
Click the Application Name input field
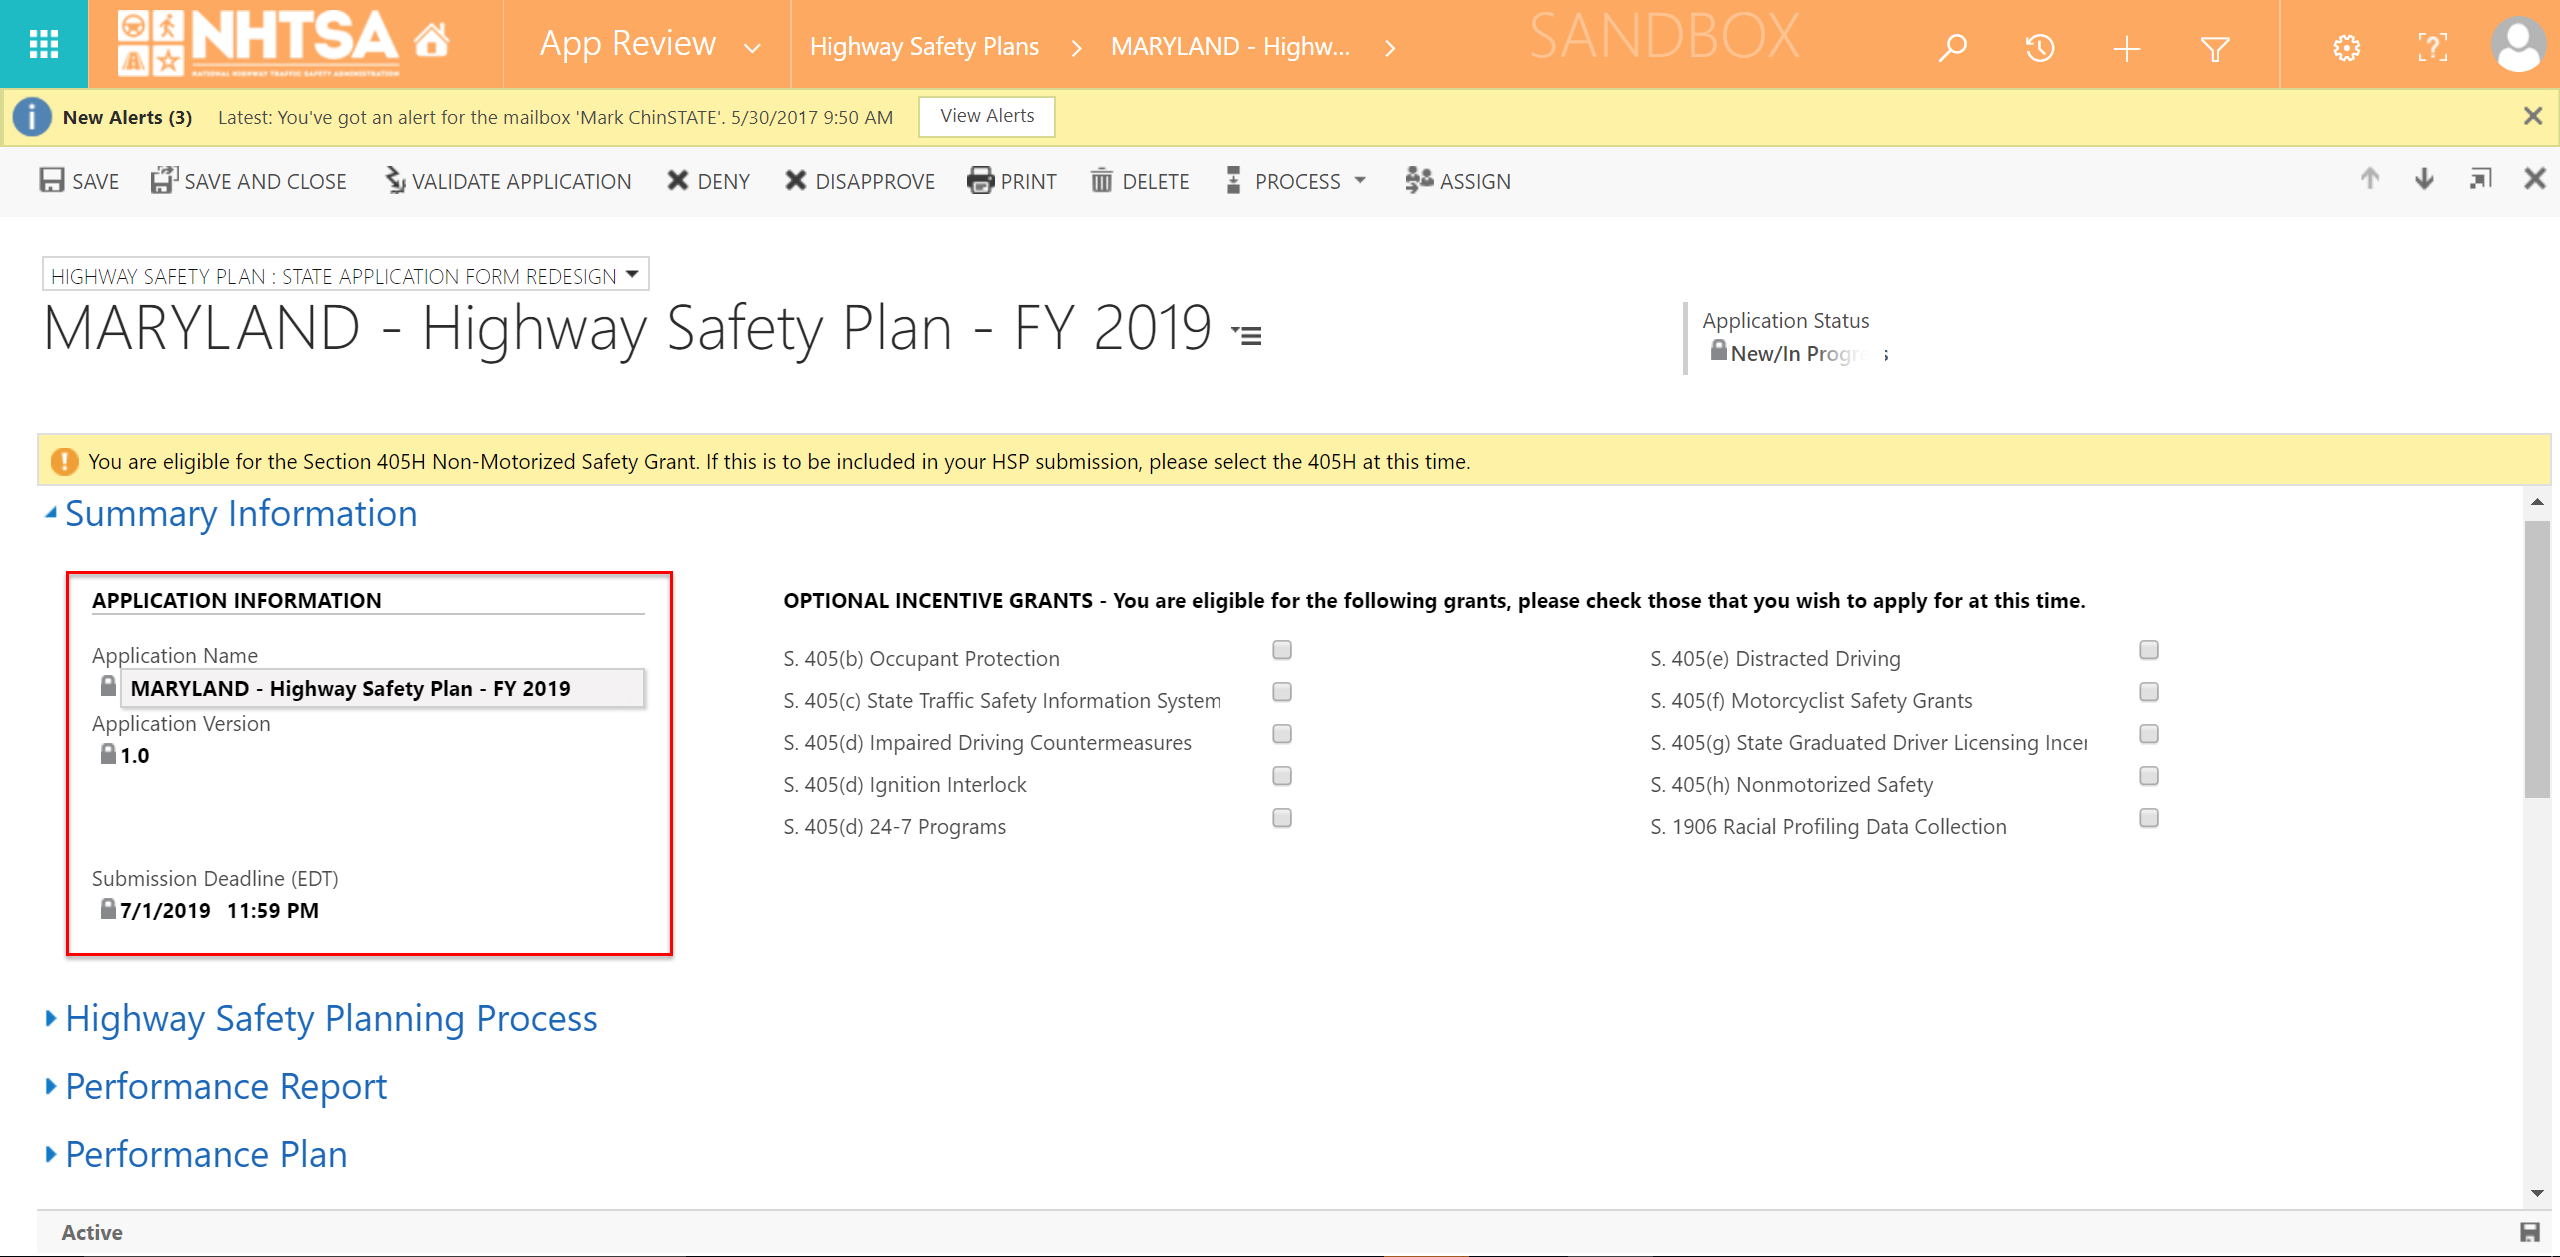pos(381,688)
